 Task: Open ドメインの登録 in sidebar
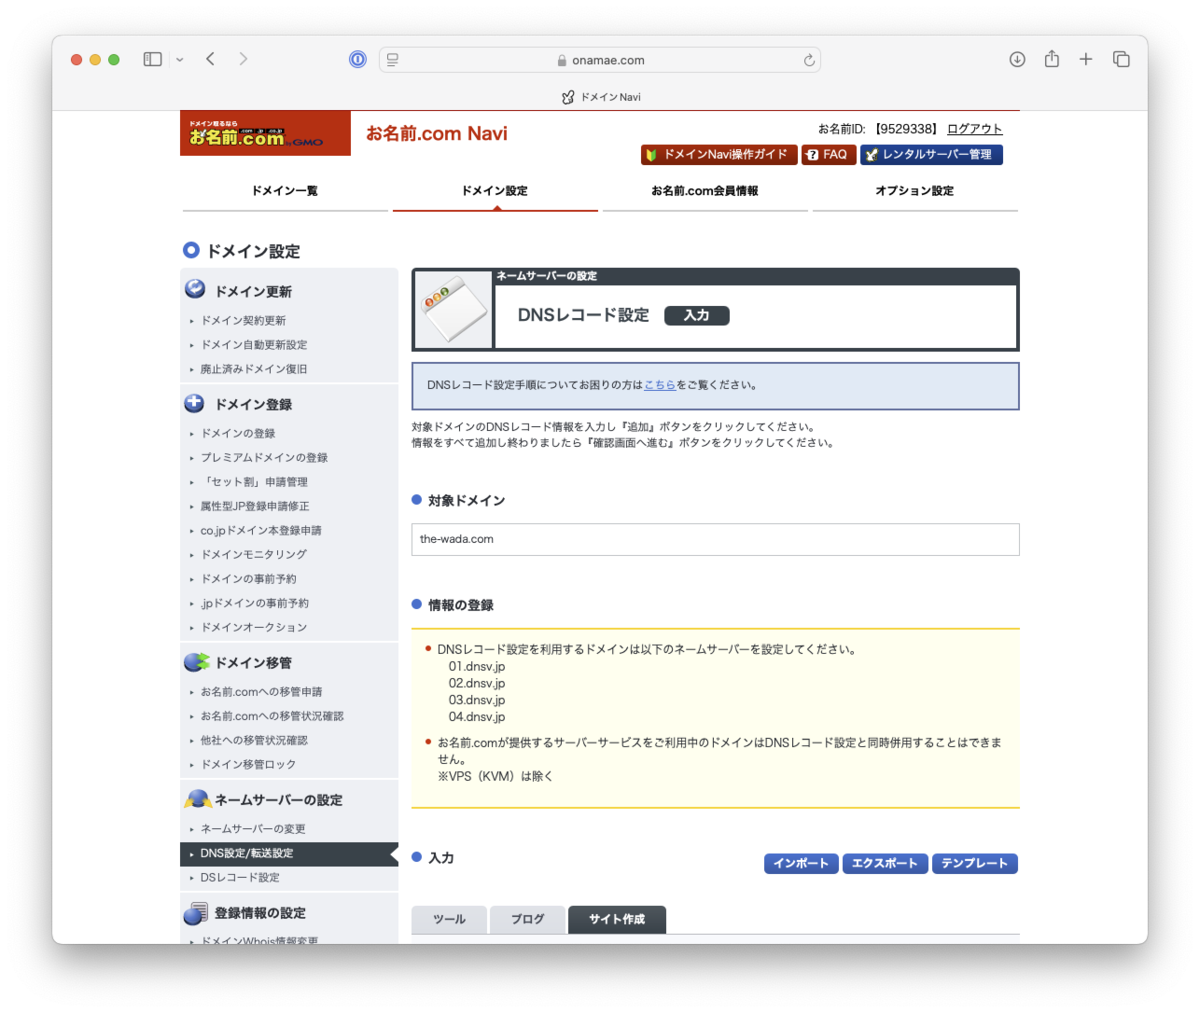tap(238, 434)
